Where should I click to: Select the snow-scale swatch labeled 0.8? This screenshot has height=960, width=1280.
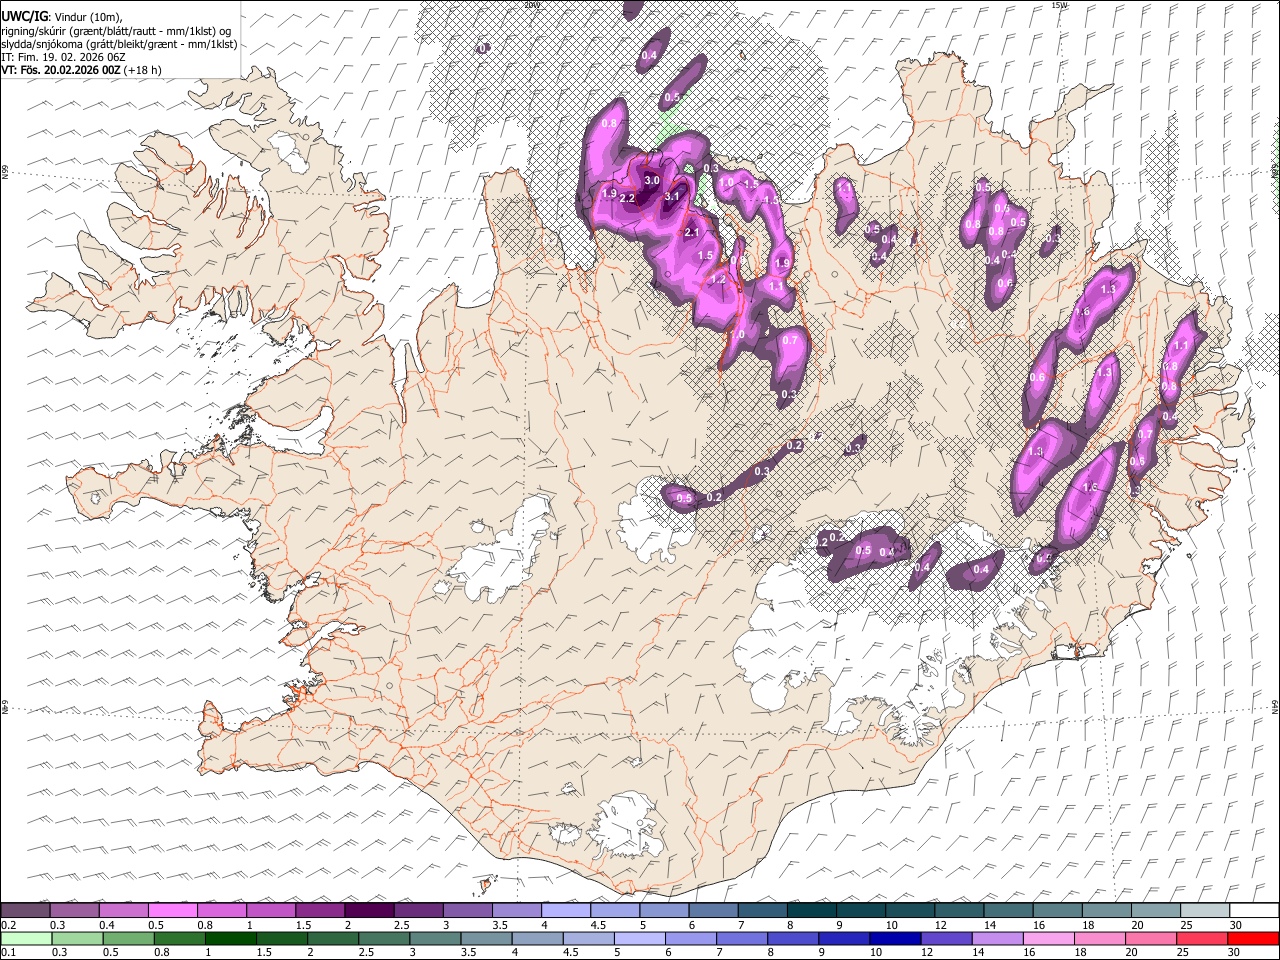pos(222,910)
